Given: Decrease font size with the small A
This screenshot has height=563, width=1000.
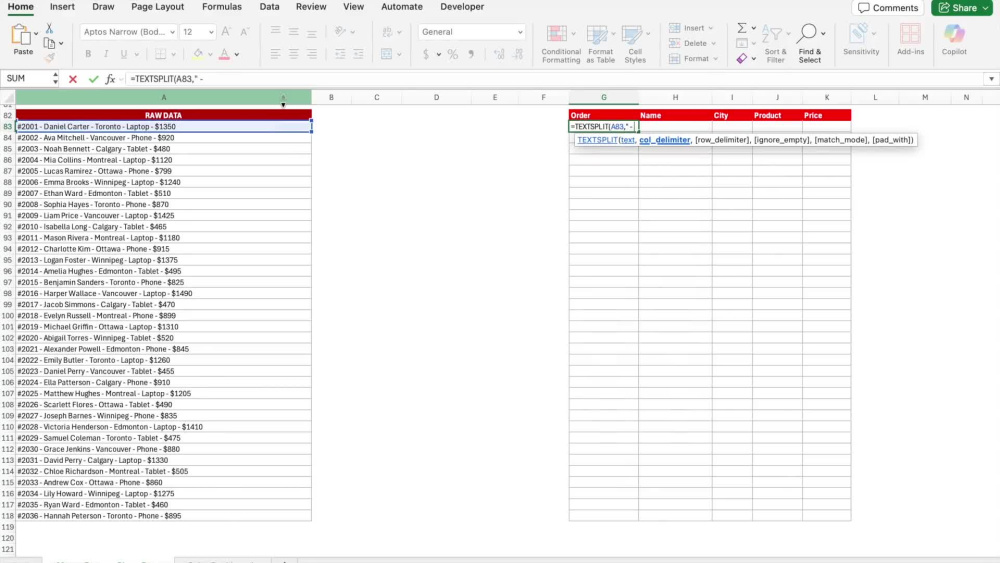Looking at the screenshot, I should click(244, 32).
